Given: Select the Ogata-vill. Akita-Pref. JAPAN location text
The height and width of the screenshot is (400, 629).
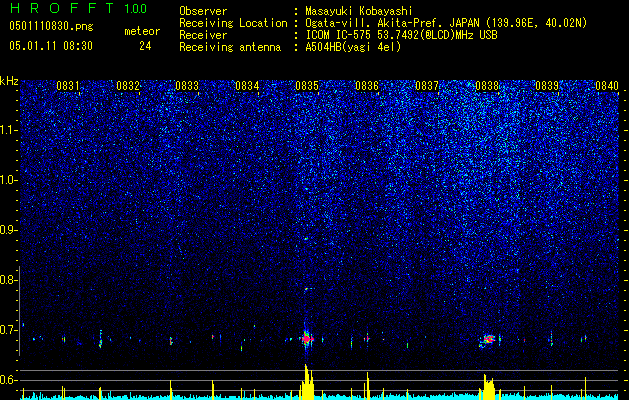Looking at the screenshot, I should click(x=448, y=23).
